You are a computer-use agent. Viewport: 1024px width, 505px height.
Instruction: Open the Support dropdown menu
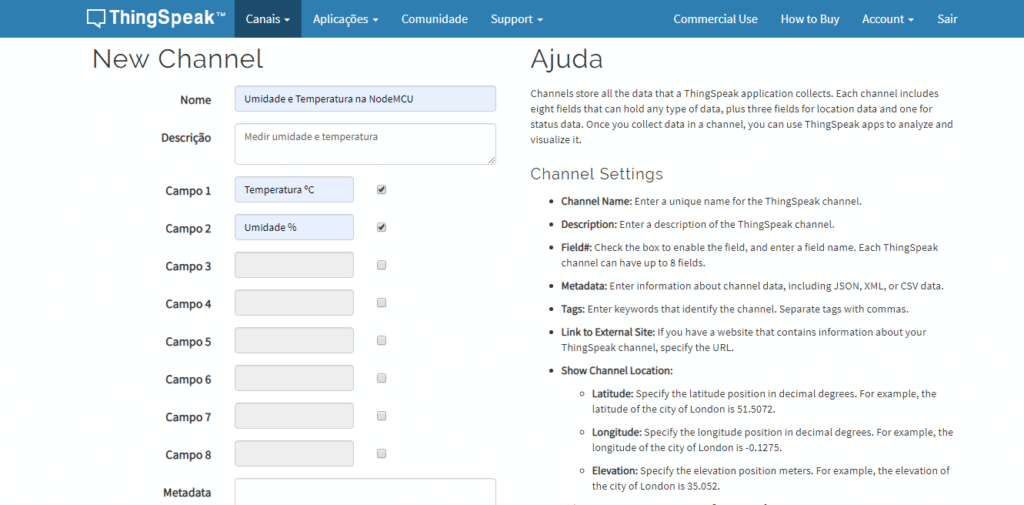[x=517, y=19]
